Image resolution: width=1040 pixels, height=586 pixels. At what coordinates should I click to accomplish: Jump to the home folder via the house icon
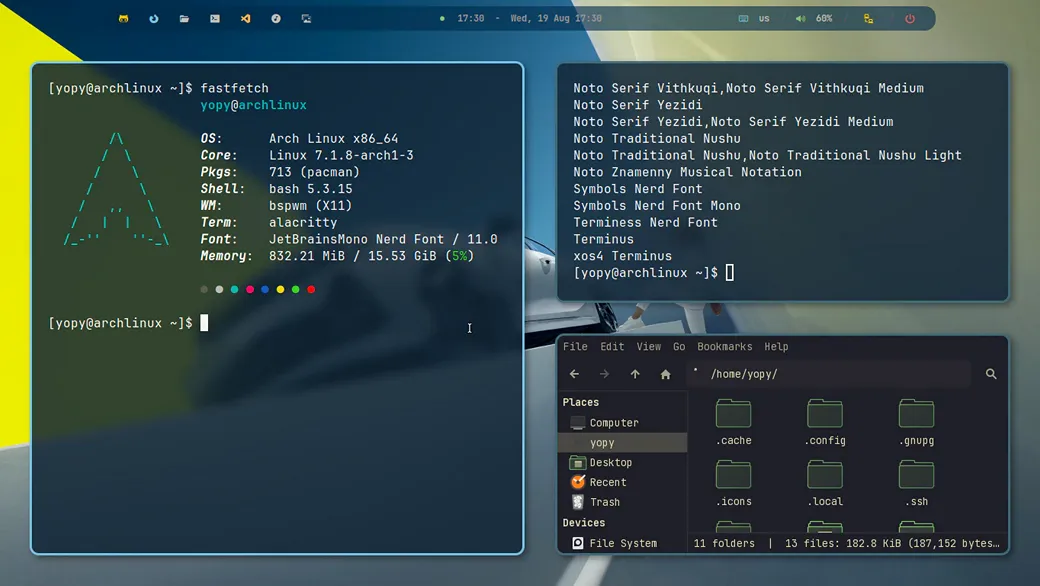tap(665, 374)
